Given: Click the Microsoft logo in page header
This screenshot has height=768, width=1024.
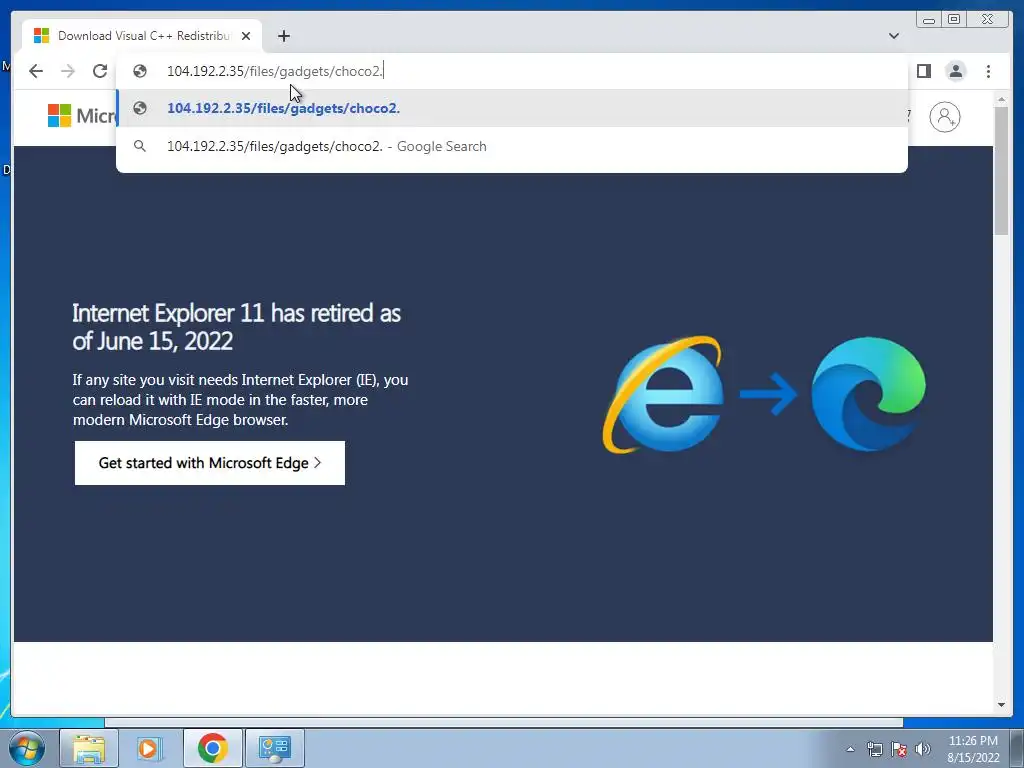Looking at the screenshot, I should tap(82, 116).
